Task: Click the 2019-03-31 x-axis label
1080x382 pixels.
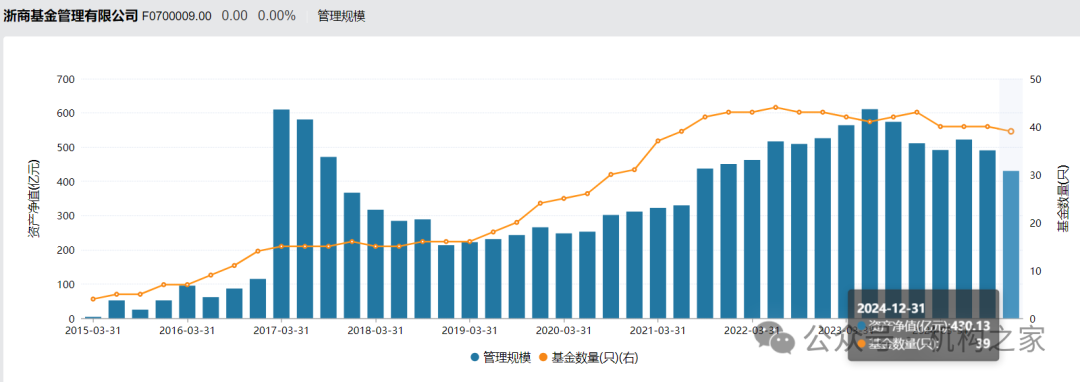Action: pos(470,330)
